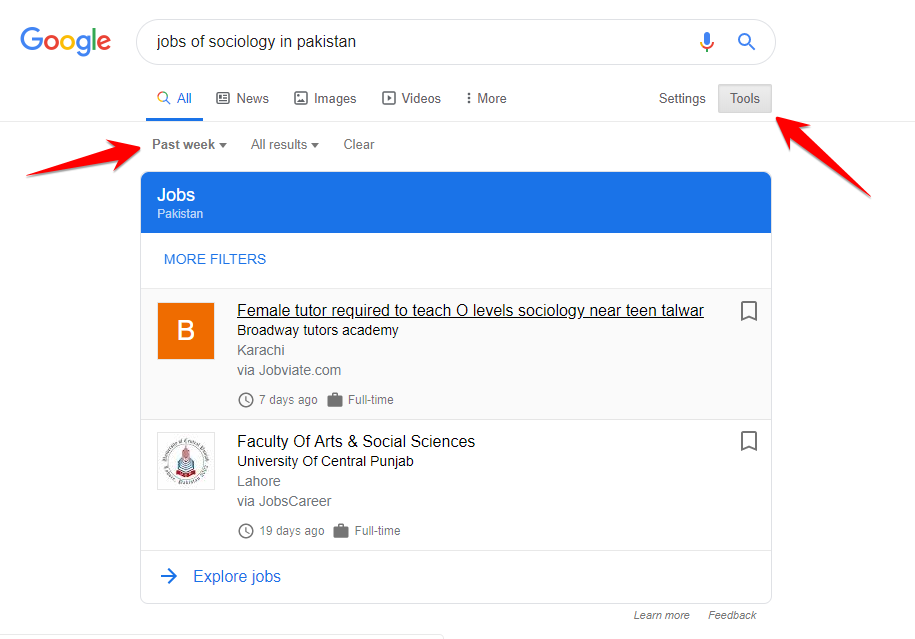Expand the More search categories menu
The width and height of the screenshot is (915, 639).
486,99
